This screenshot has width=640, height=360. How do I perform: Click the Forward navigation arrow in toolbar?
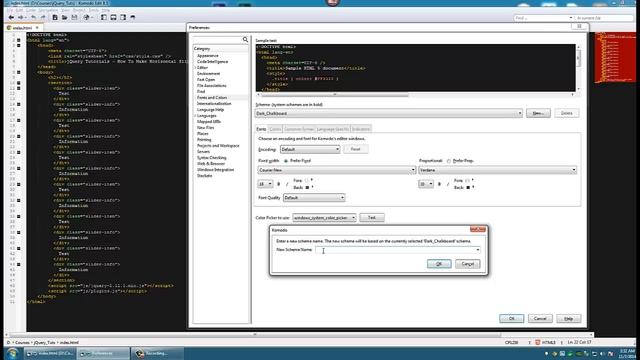tap(20, 18)
